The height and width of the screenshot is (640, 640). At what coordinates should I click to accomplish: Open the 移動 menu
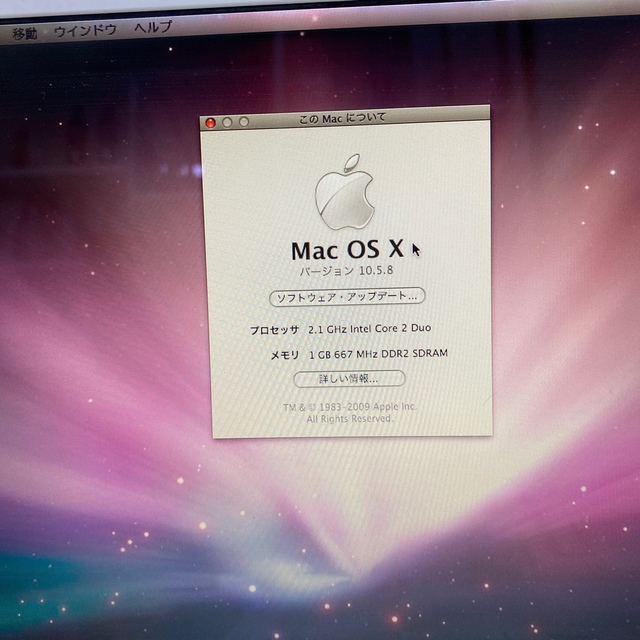pyautogui.click(x=24, y=33)
